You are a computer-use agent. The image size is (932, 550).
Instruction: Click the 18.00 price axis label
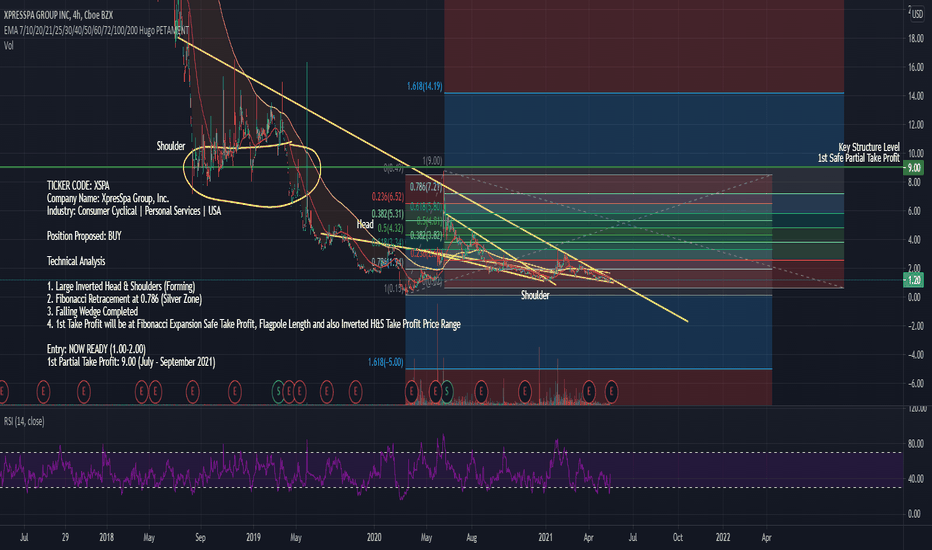click(x=915, y=38)
